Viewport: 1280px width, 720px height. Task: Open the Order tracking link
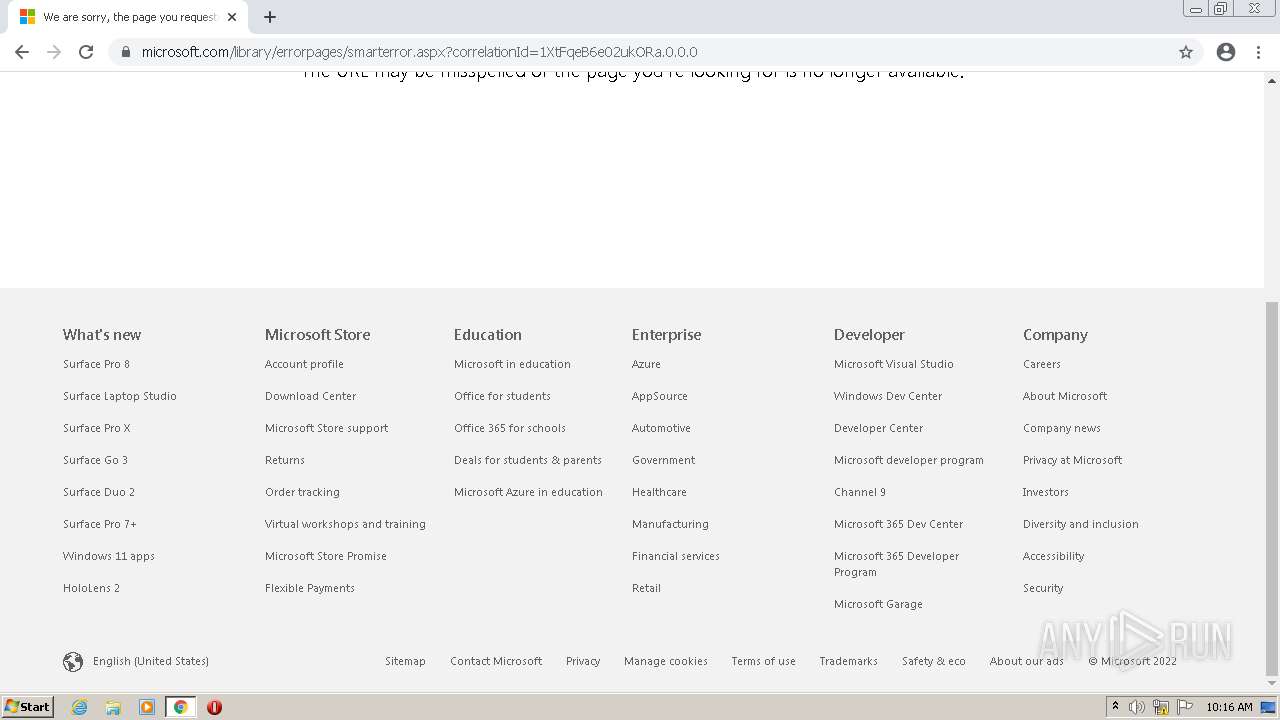point(302,492)
